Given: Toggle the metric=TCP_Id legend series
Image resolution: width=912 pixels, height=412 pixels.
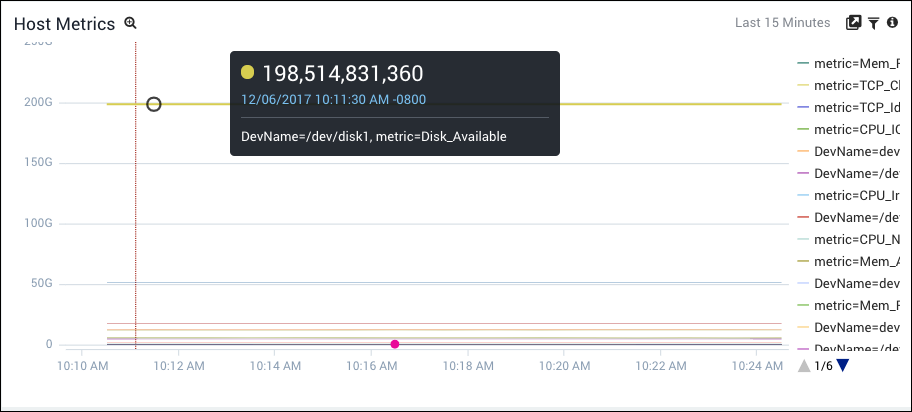Looking at the screenshot, I should [856, 107].
